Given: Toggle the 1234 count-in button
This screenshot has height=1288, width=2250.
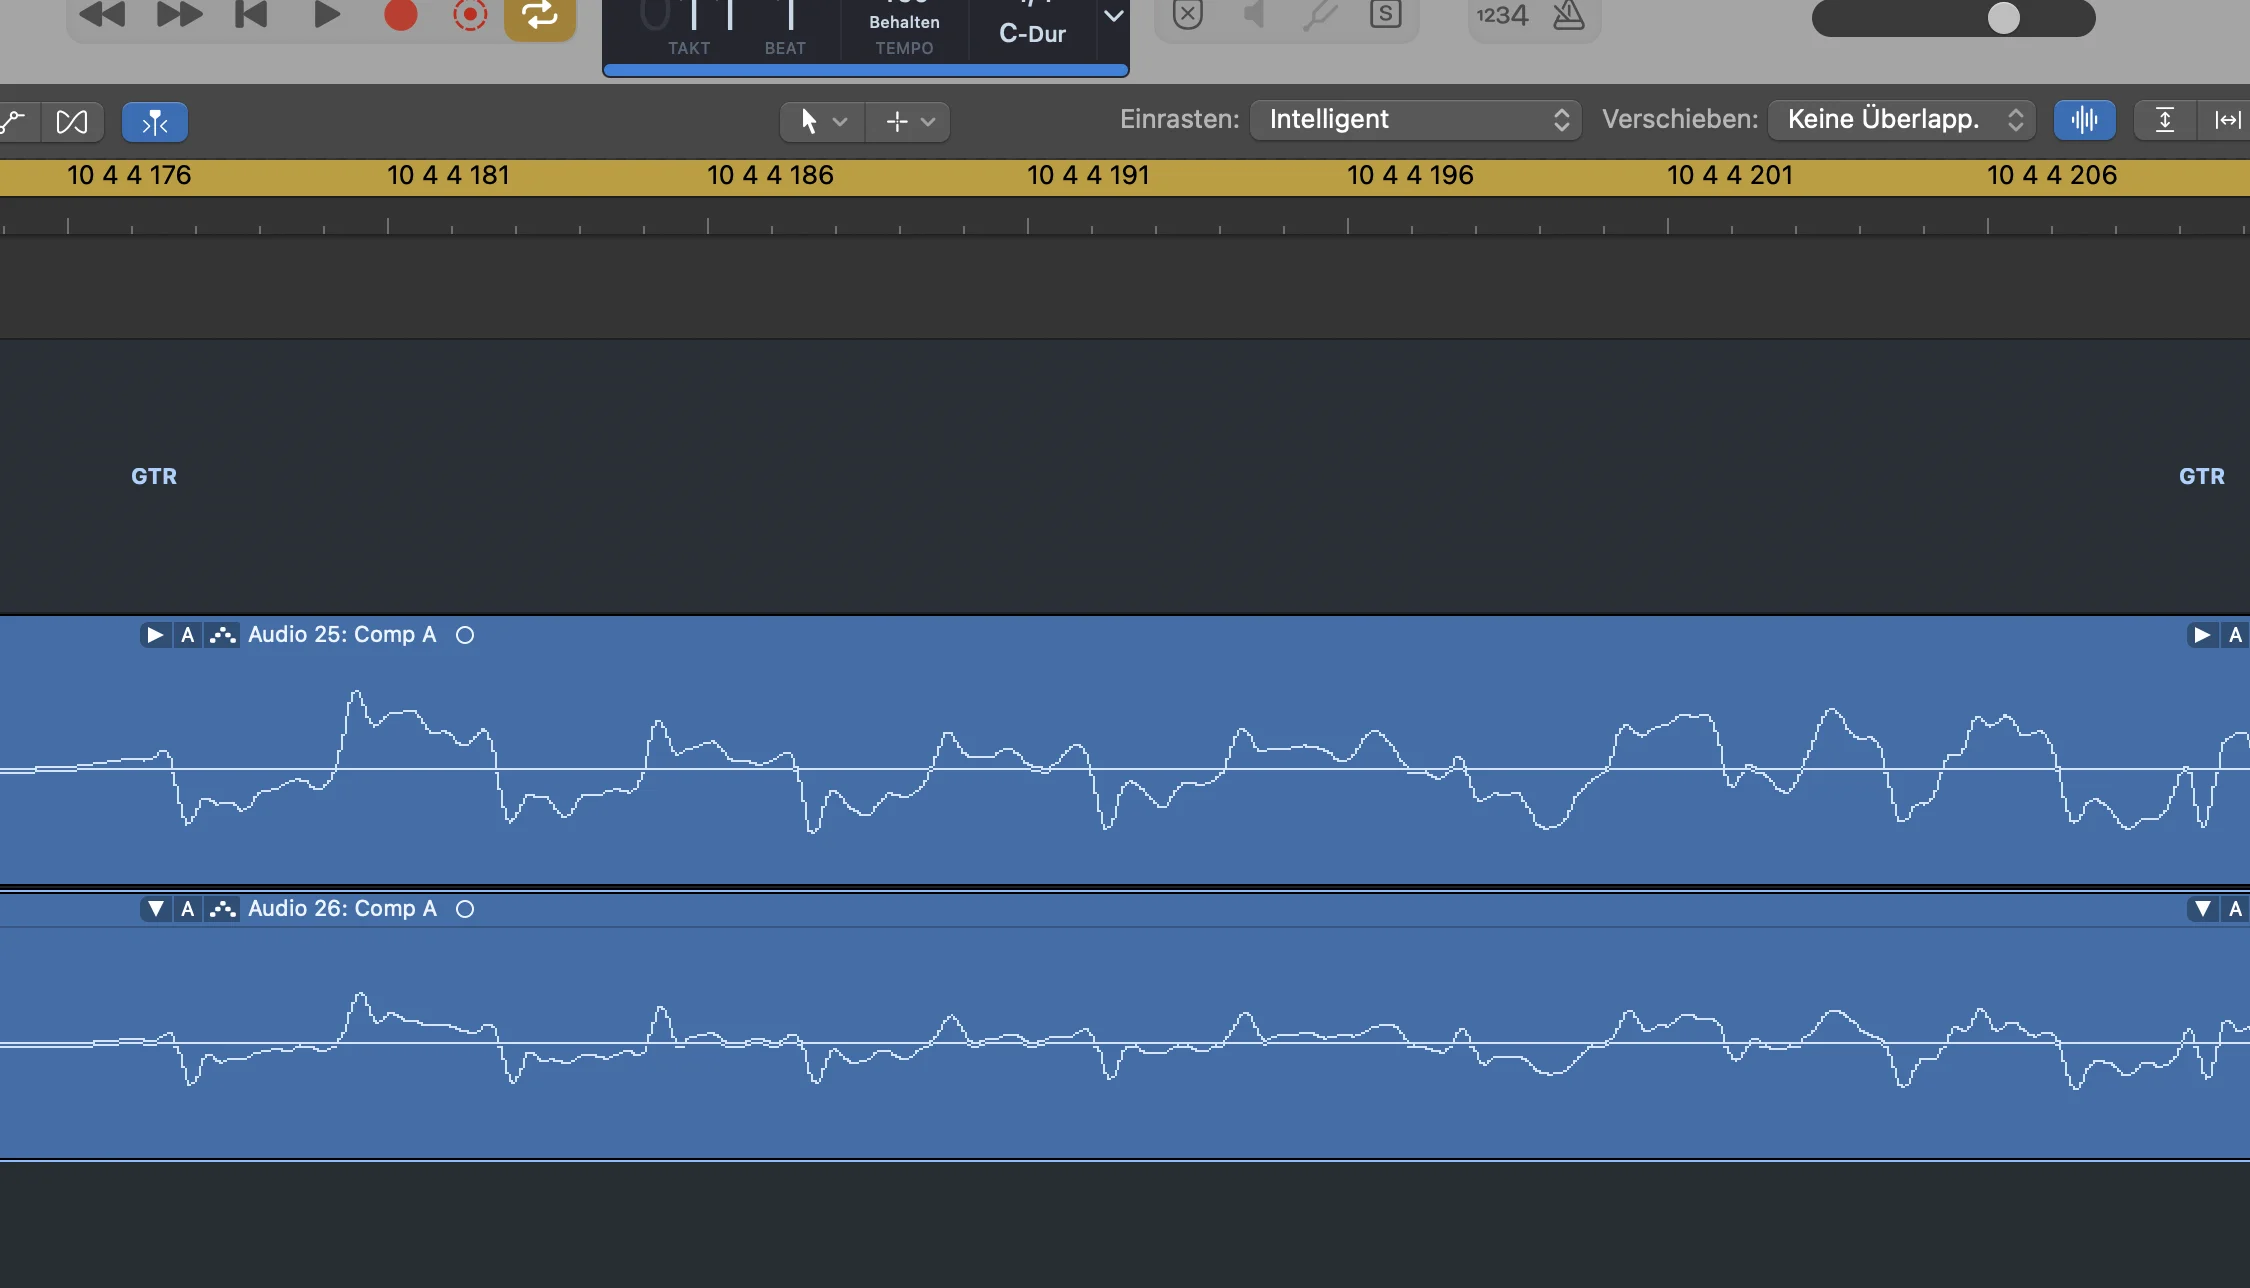Looking at the screenshot, I should click(x=1502, y=15).
